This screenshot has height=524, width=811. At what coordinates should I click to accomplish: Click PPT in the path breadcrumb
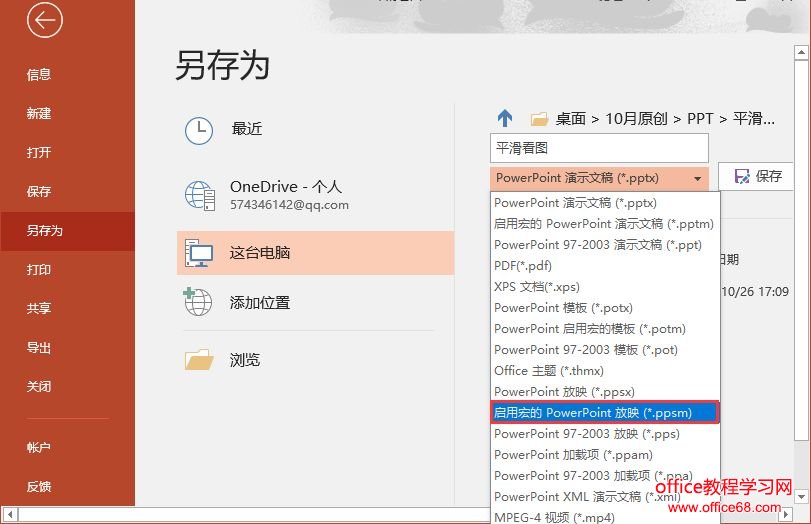(700, 119)
